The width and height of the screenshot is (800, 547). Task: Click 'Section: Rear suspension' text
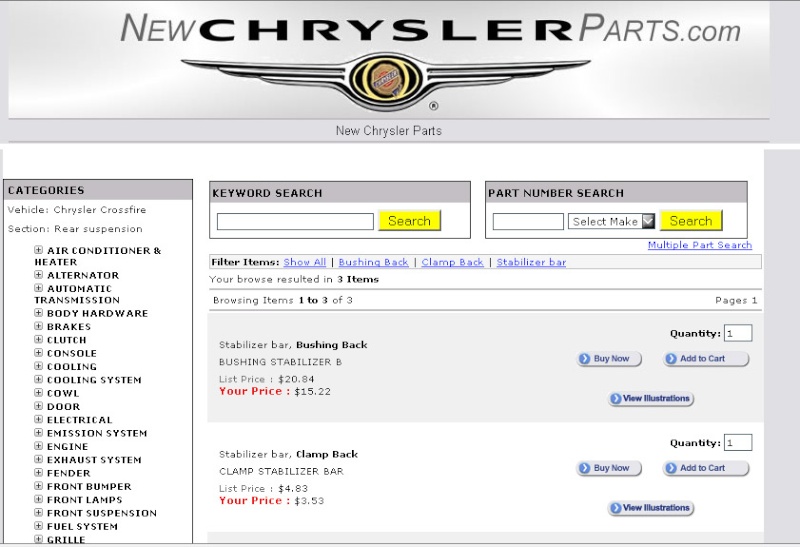pos(75,229)
